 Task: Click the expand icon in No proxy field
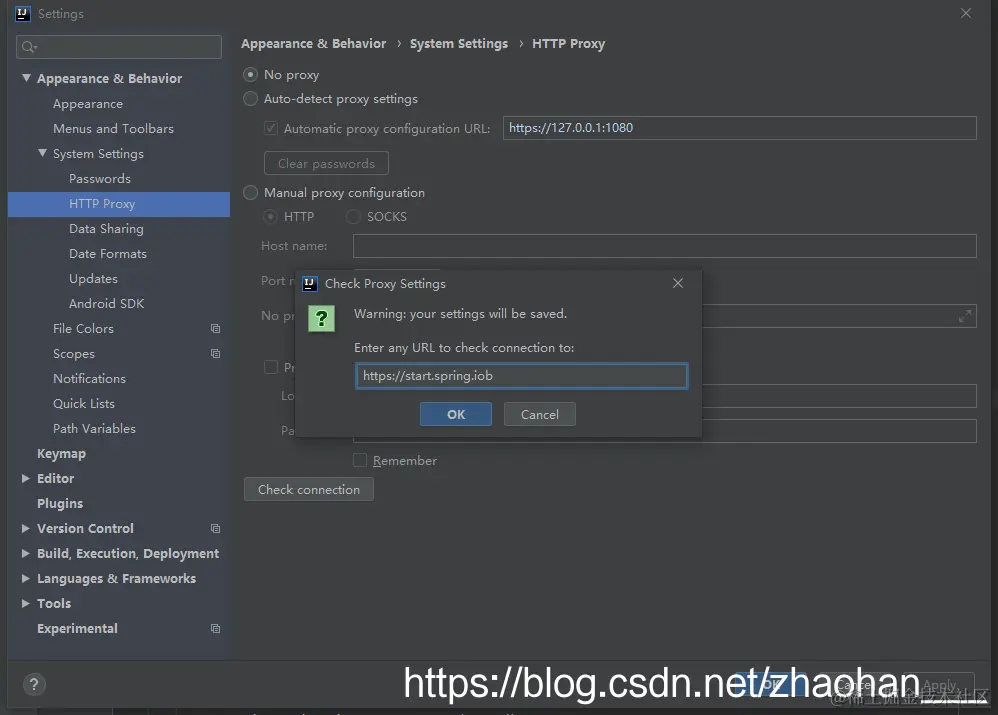point(965,316)
